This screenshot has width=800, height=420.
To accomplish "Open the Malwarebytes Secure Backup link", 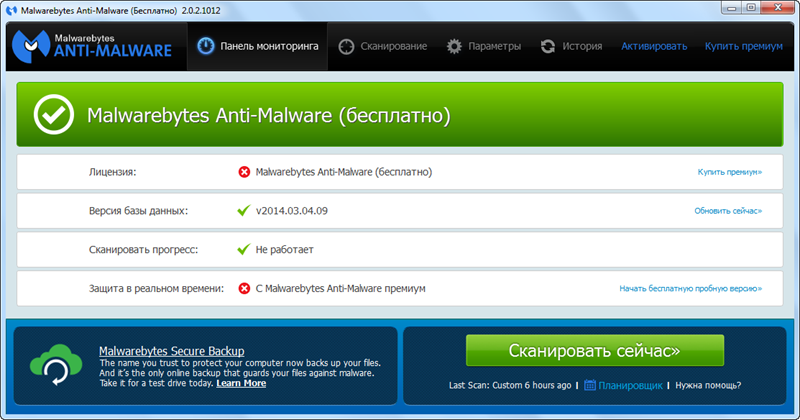I will click(x=171, y=351).
